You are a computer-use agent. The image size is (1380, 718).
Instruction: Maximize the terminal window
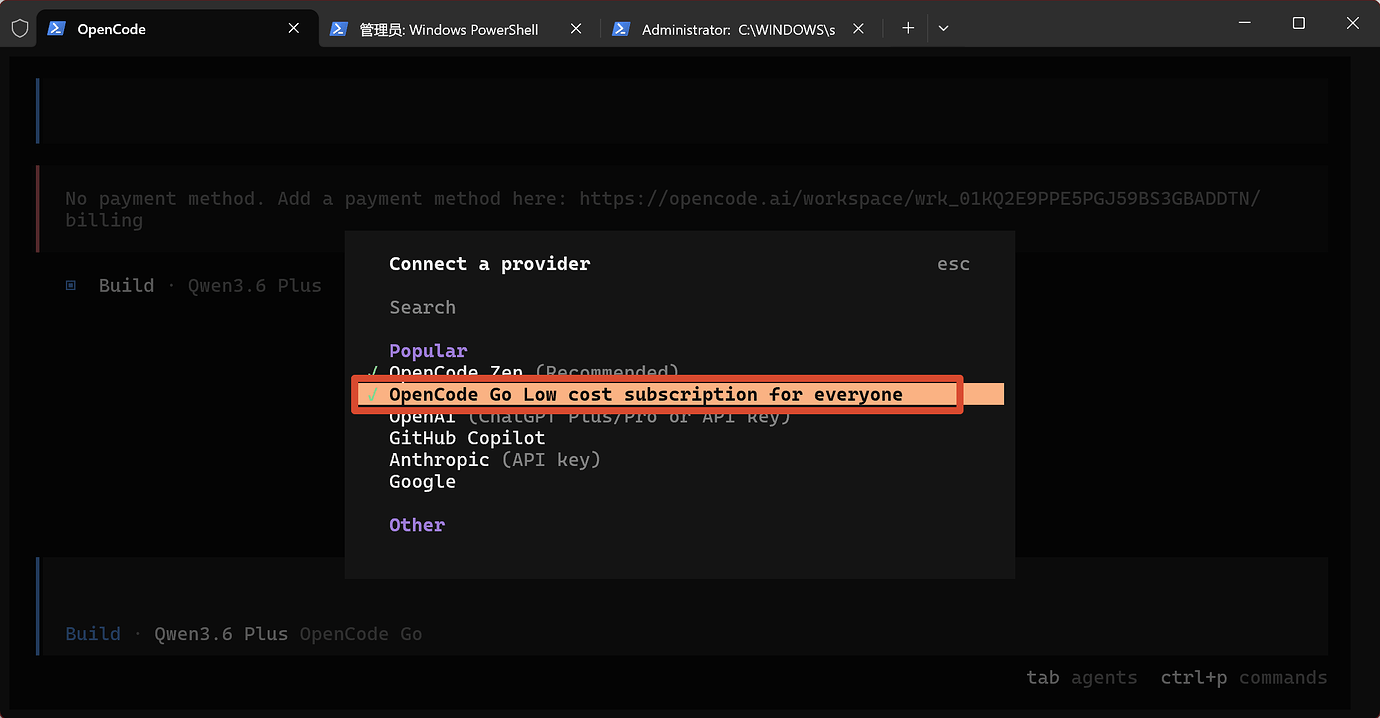[x=1299, y=23]
